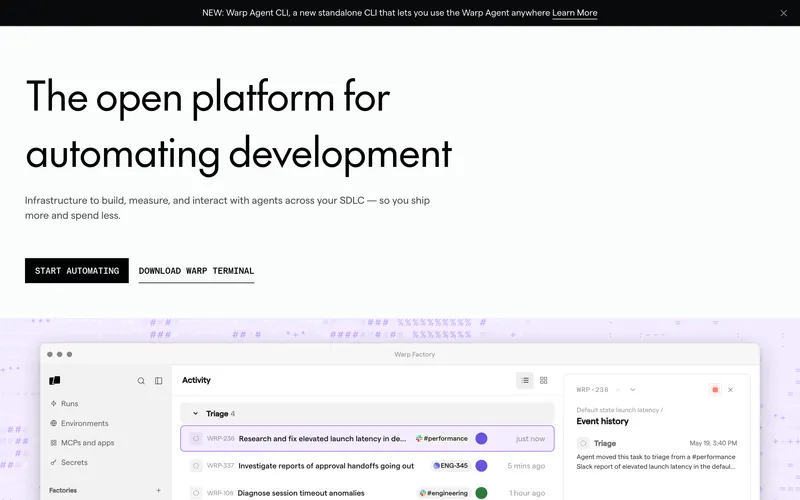Toggle status circle for WRP-236
Screen dimensions: 800x500
coord(196,439)
